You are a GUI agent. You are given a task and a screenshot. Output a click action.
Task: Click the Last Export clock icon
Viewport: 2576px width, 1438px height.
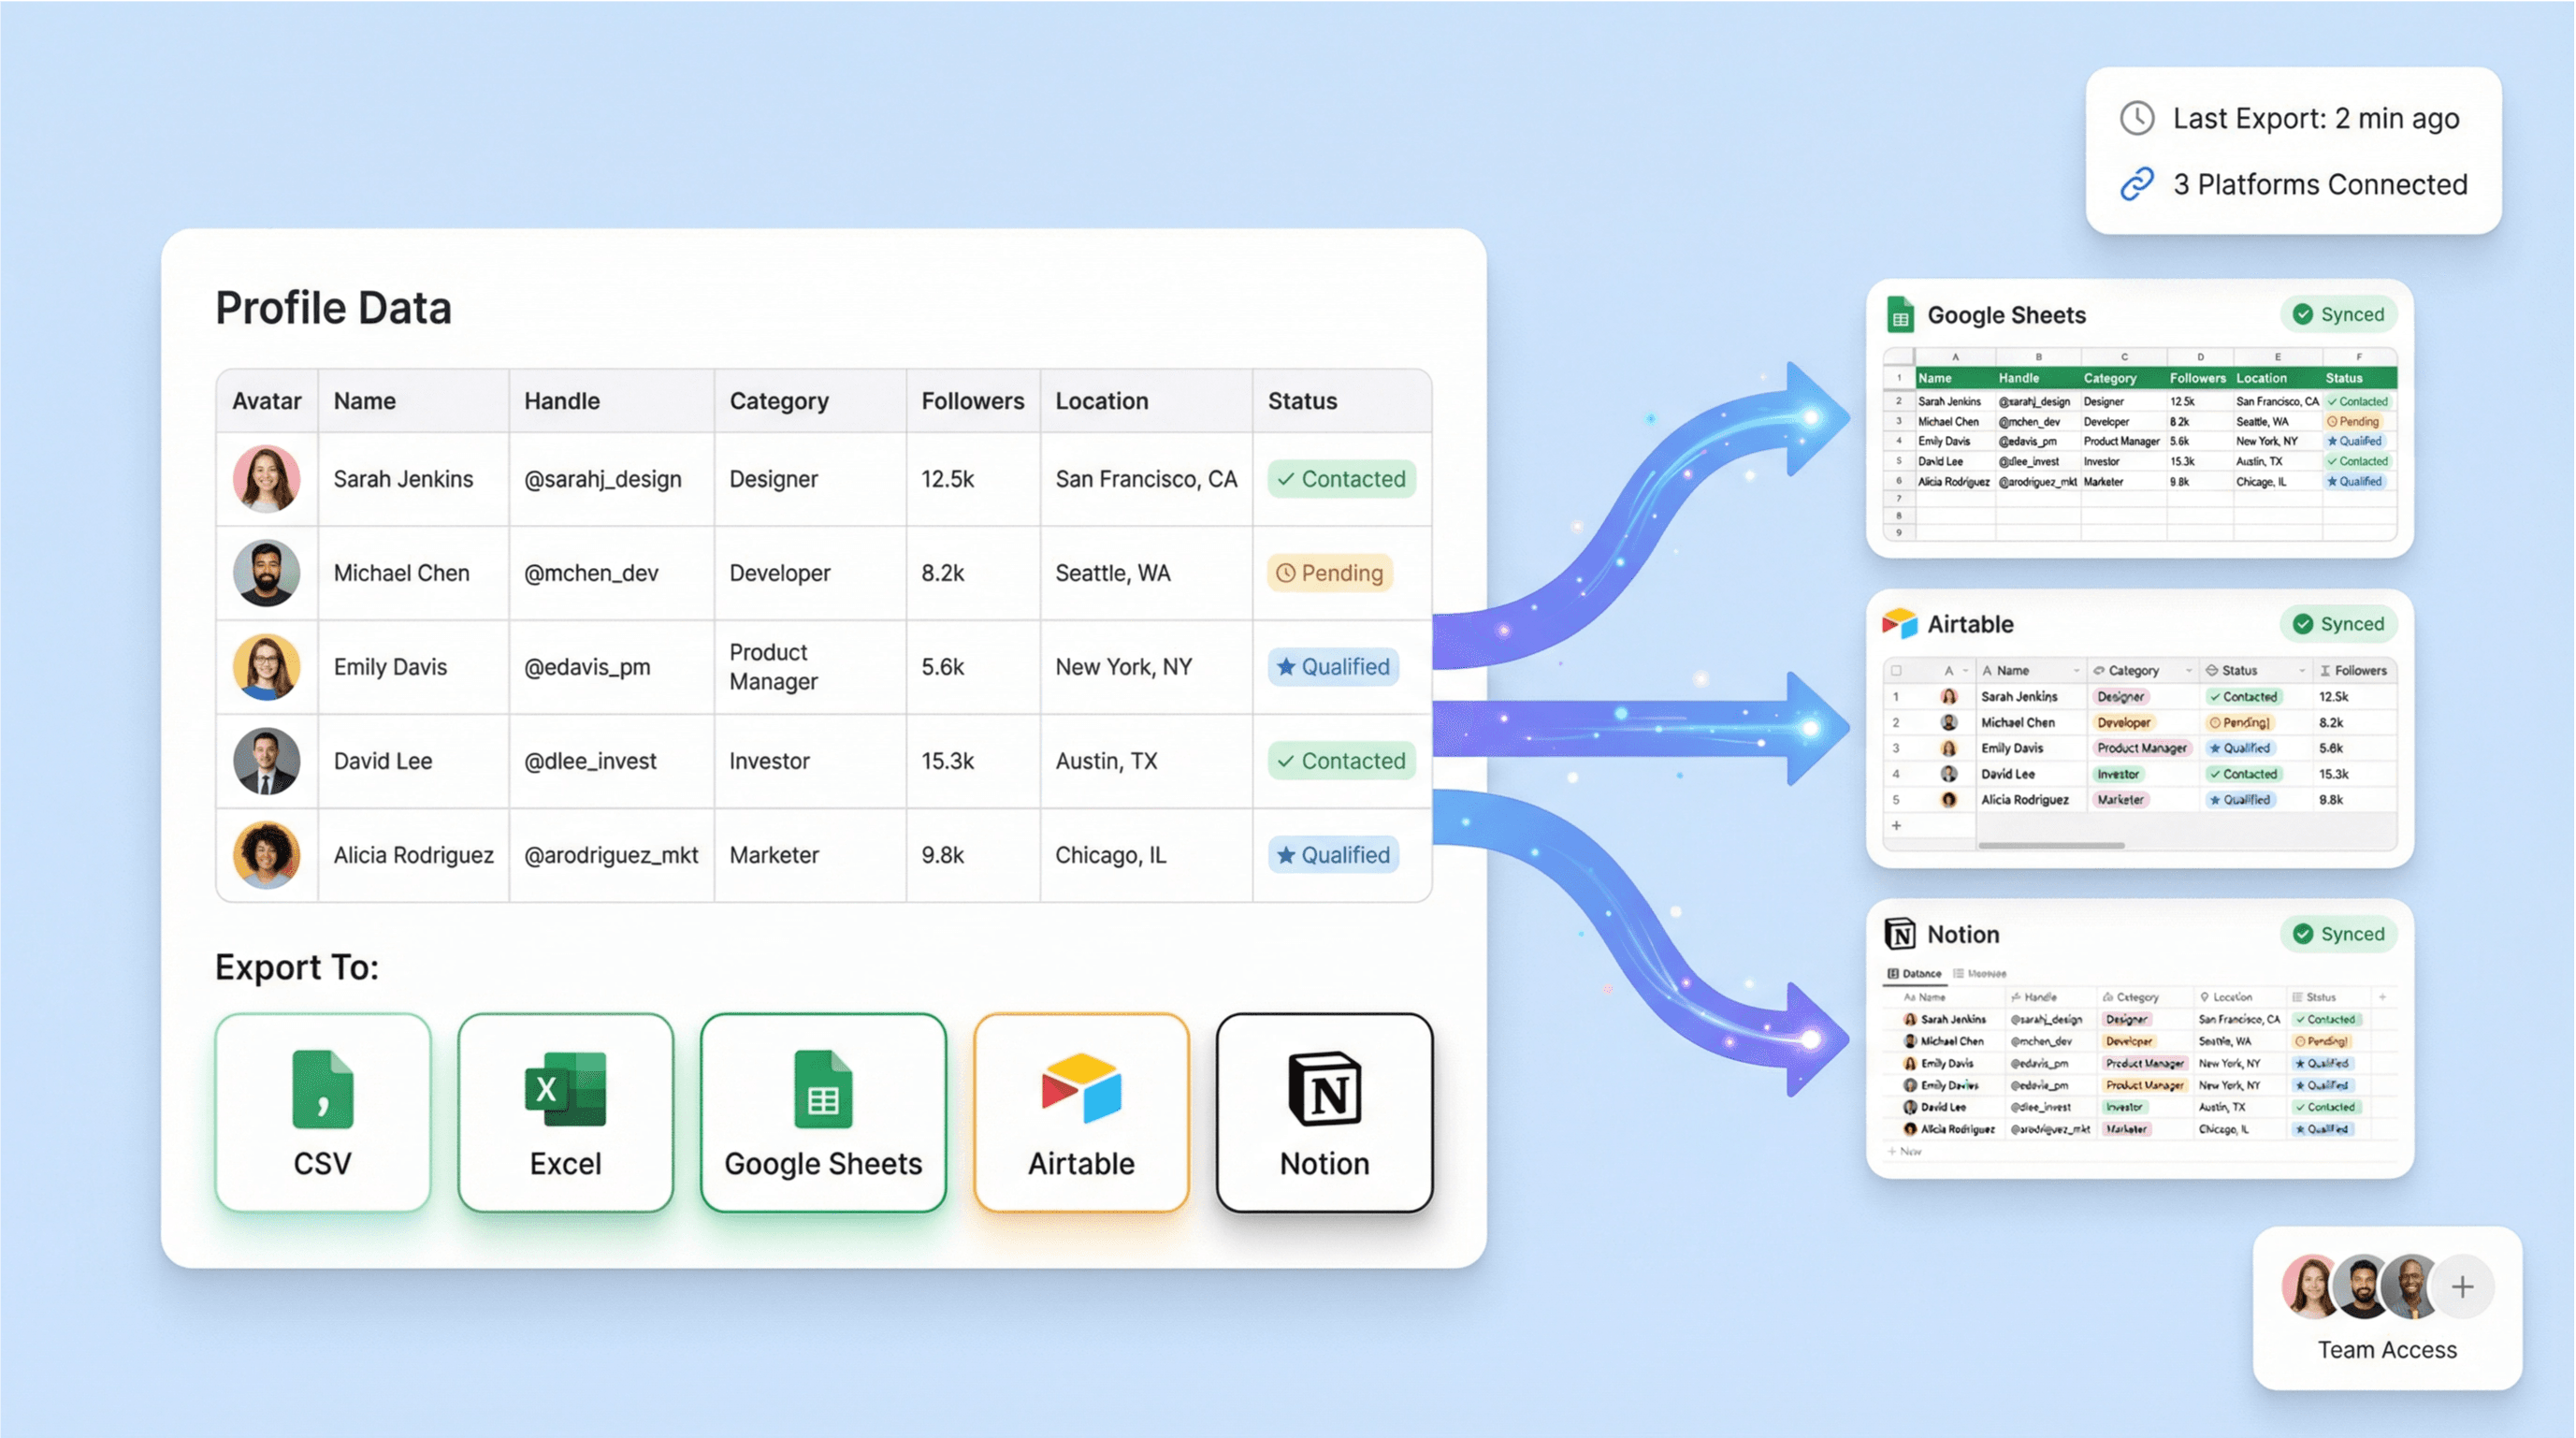pyautogui.click(x=2137, y=118)
